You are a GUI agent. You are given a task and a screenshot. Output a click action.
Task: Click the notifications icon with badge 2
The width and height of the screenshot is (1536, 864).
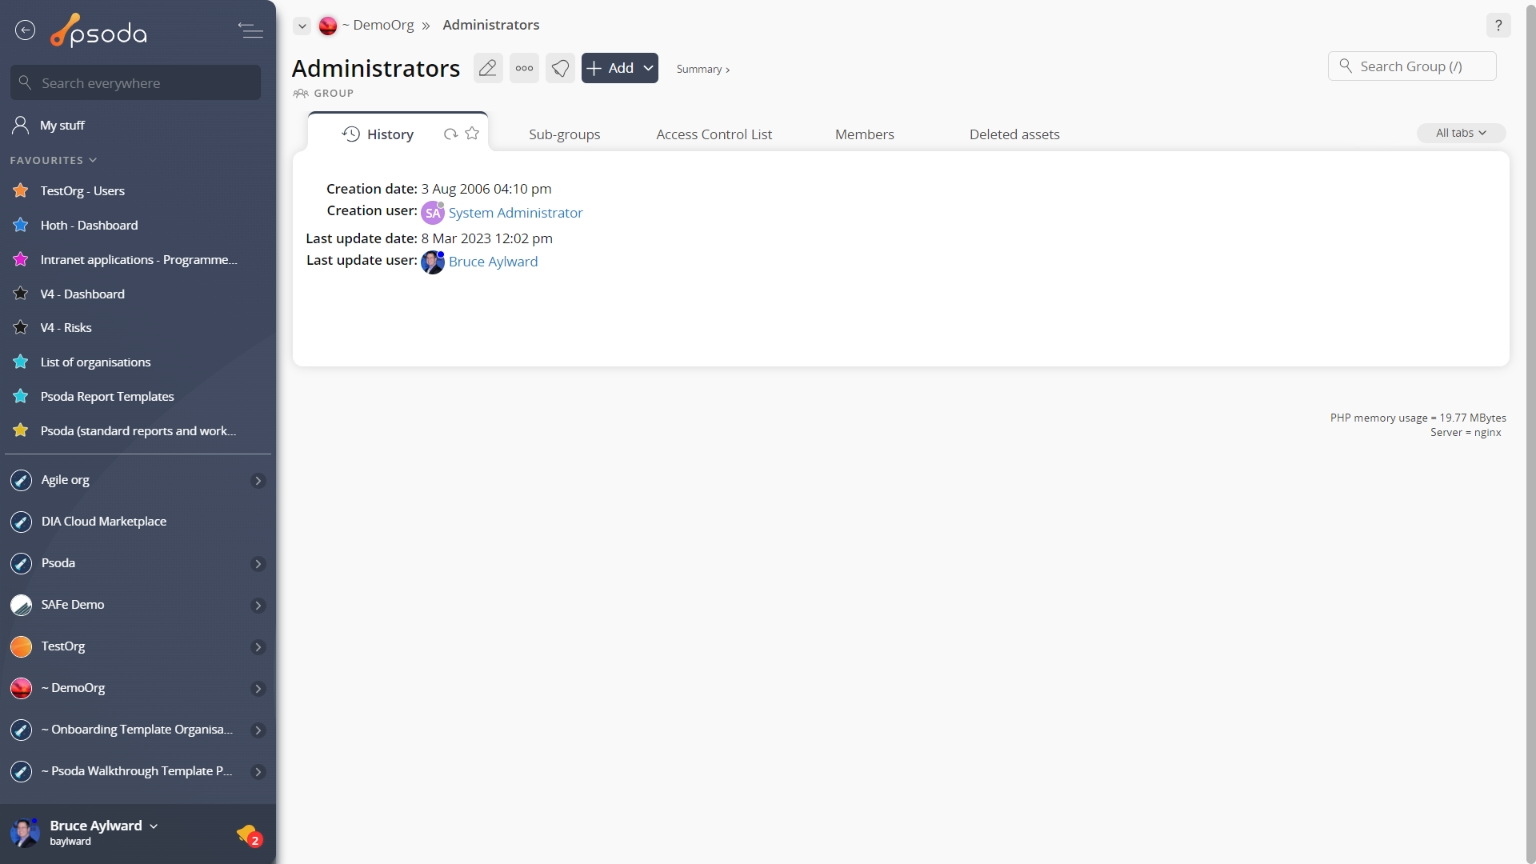click(249, 834)
